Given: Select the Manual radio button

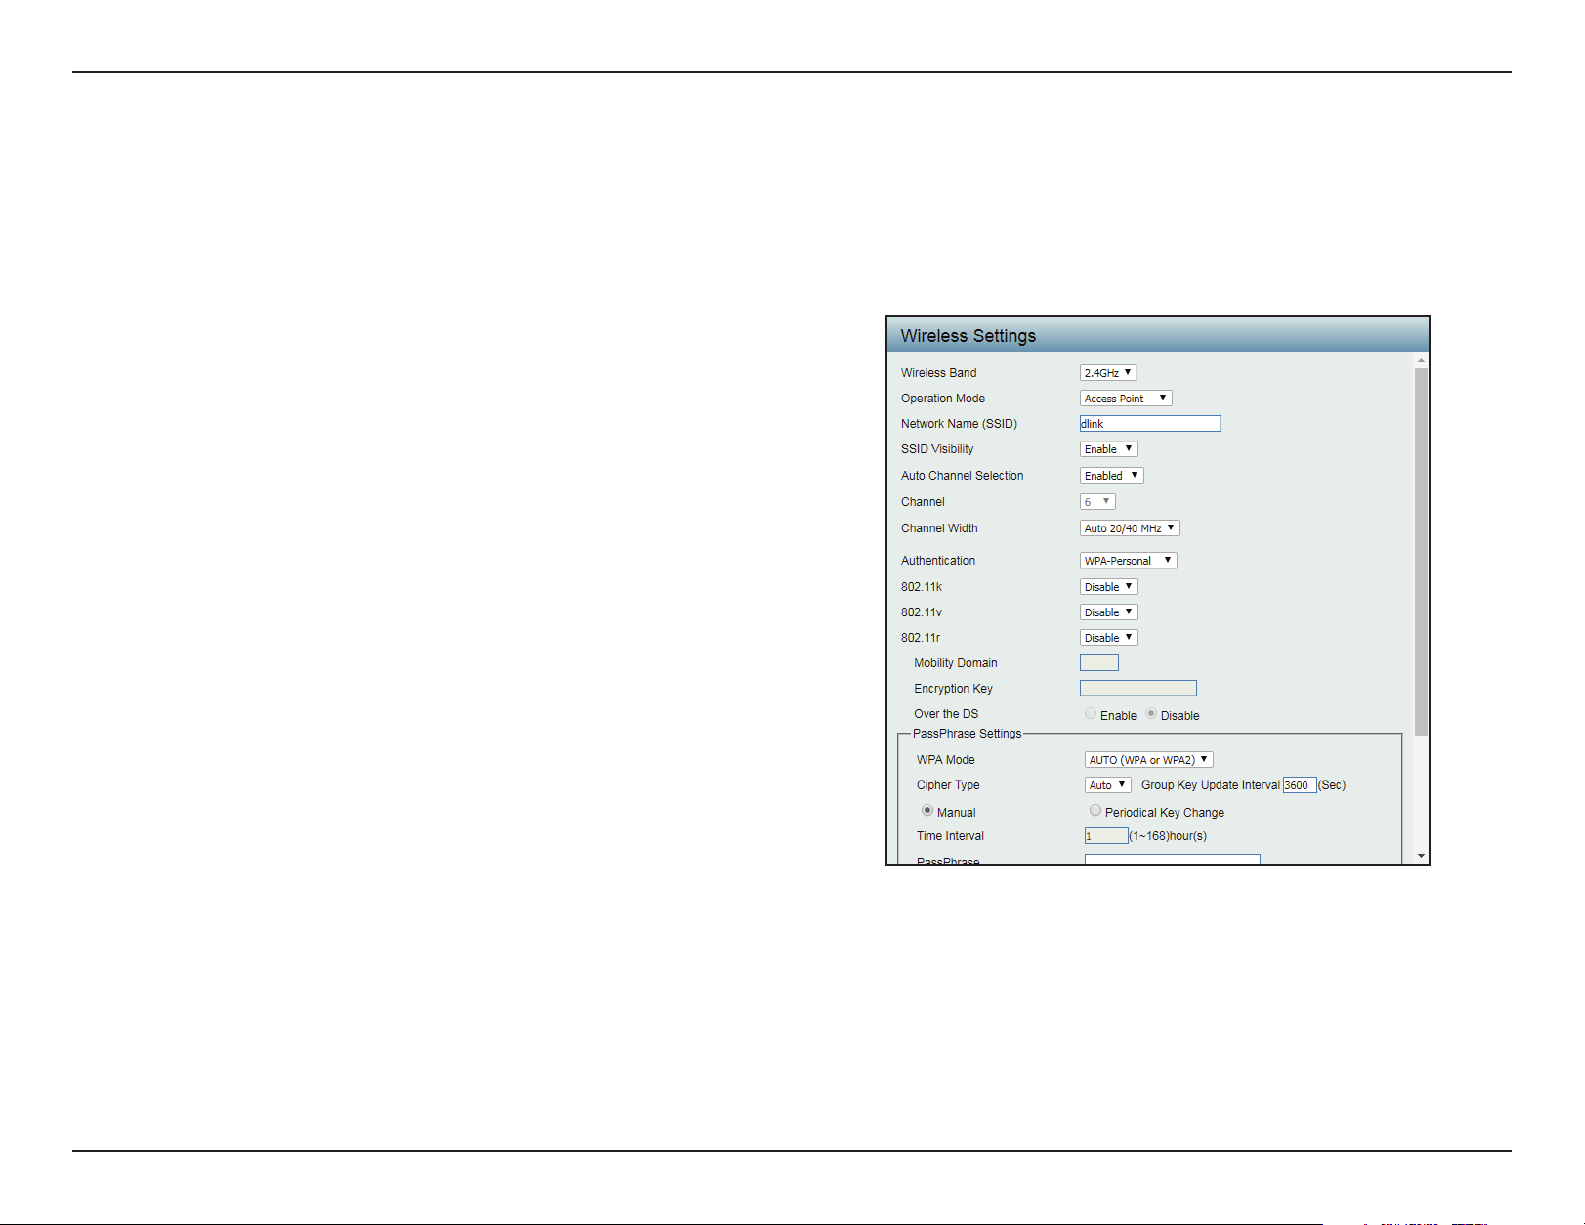Looking at the screenshot, I should tap(927, 811).
